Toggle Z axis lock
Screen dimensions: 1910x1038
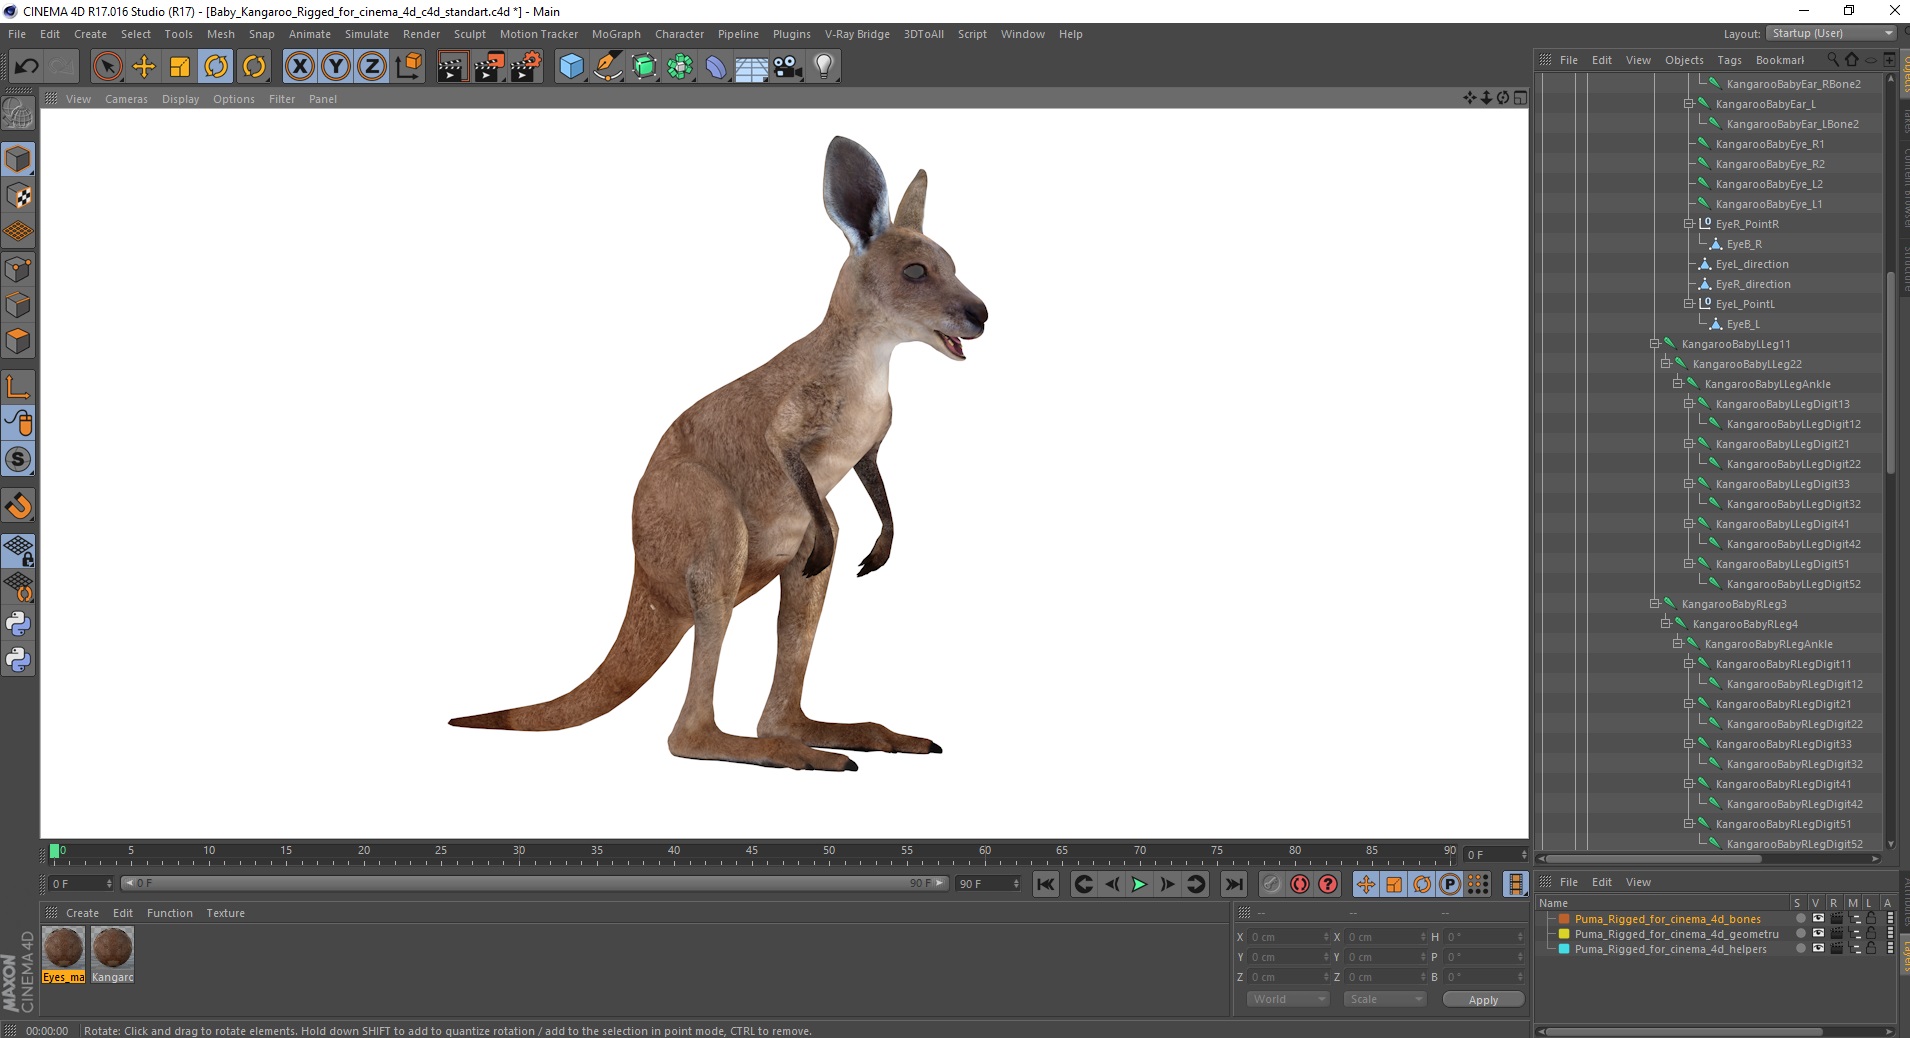pos(372,67)
